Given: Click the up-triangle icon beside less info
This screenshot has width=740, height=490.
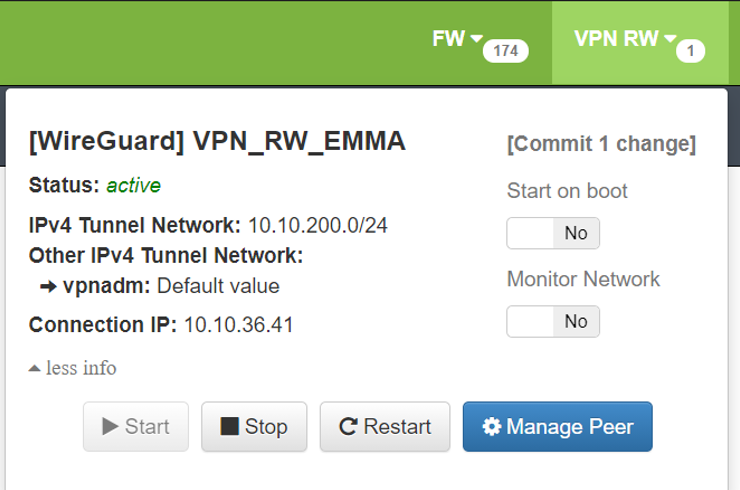Looking at the screenshot, I should 35,368.
